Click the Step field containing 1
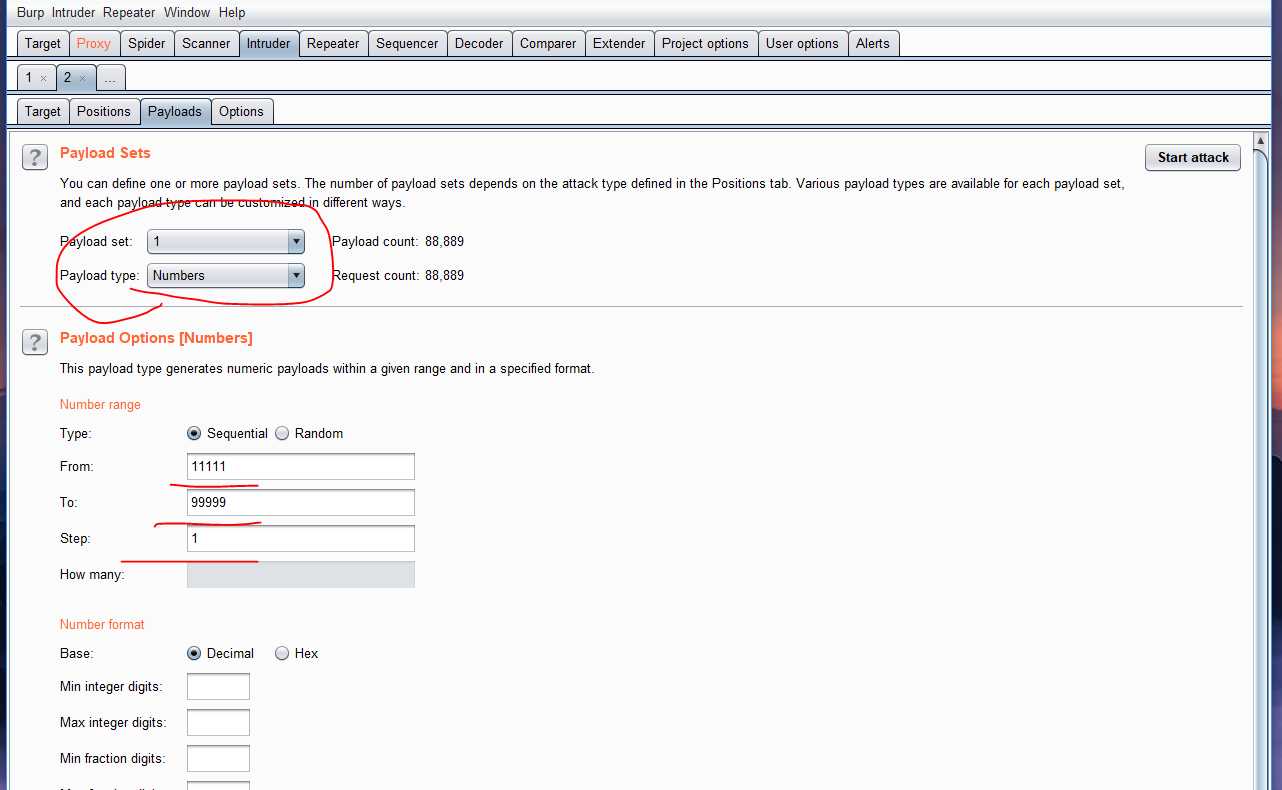Image resolution: width=1282 pixels, height=790 pixels. point(301,538)
